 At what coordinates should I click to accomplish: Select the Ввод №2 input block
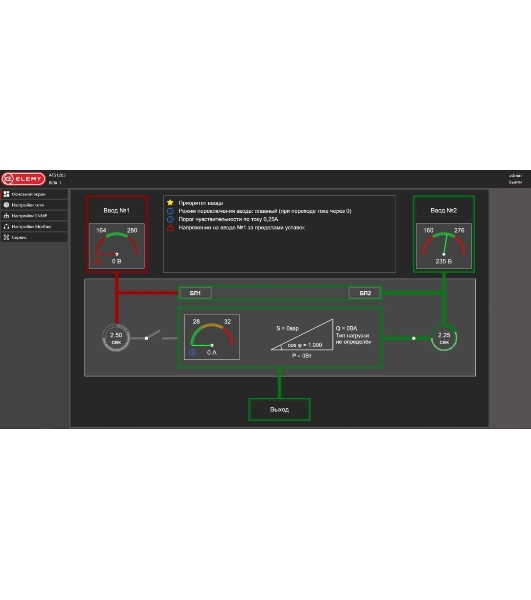pos(444,234)
